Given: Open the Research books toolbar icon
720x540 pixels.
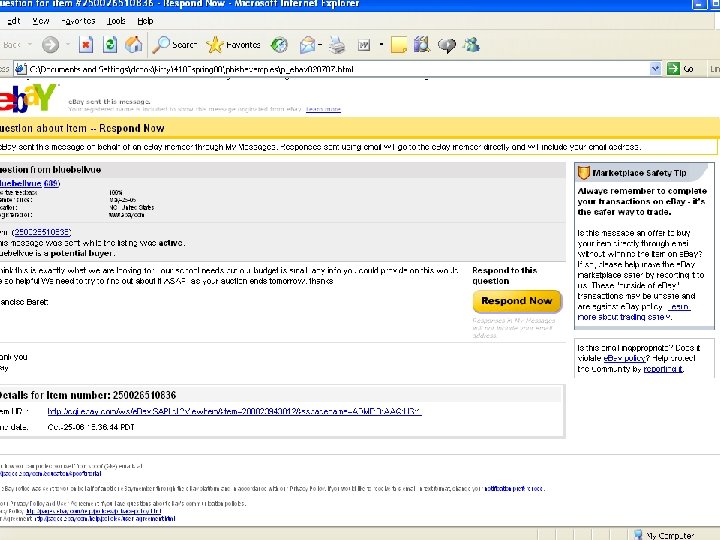Looking at the screenshot, I should [422, 45].
